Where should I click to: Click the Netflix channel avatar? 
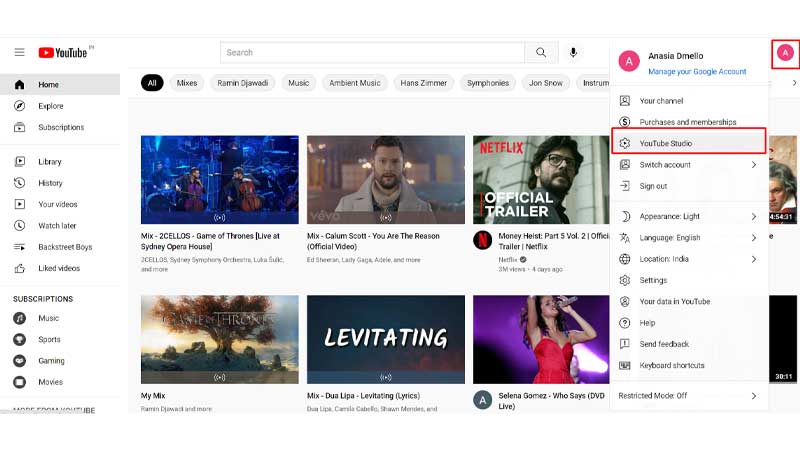click(x=482, y=240)
